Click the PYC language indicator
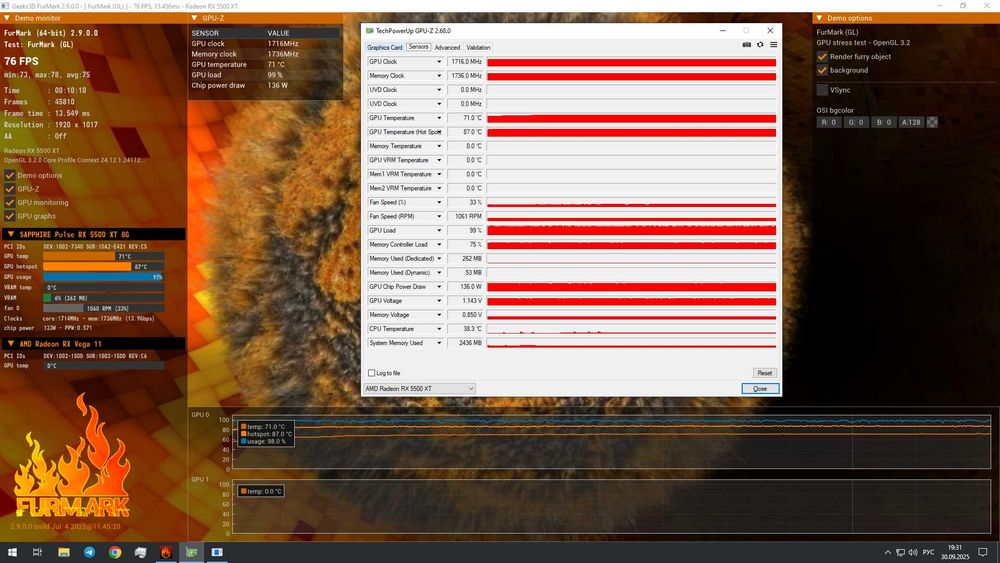This screenshot has height=563, width=1000. tap(929, 552)
